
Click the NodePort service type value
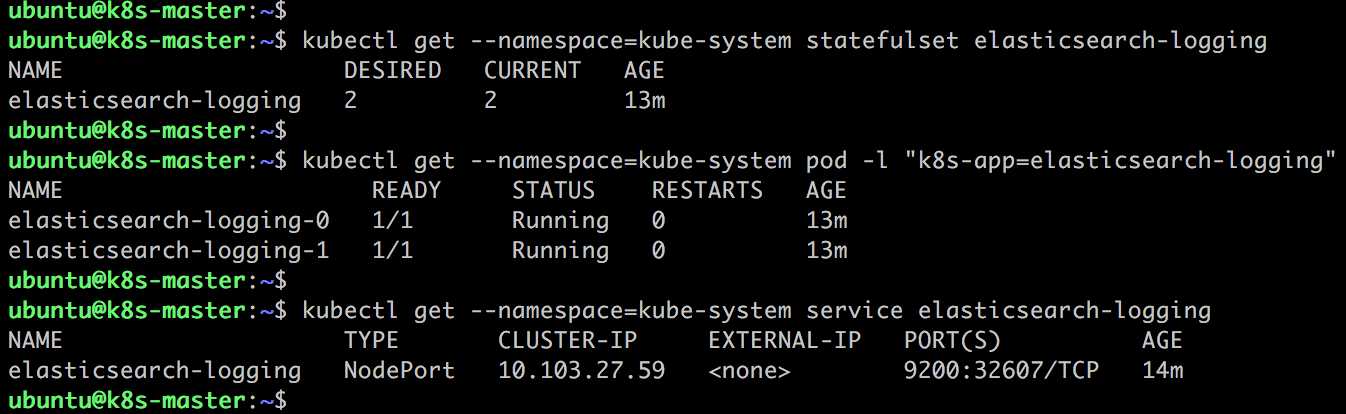pyautogui.click(x=399, y=371)
